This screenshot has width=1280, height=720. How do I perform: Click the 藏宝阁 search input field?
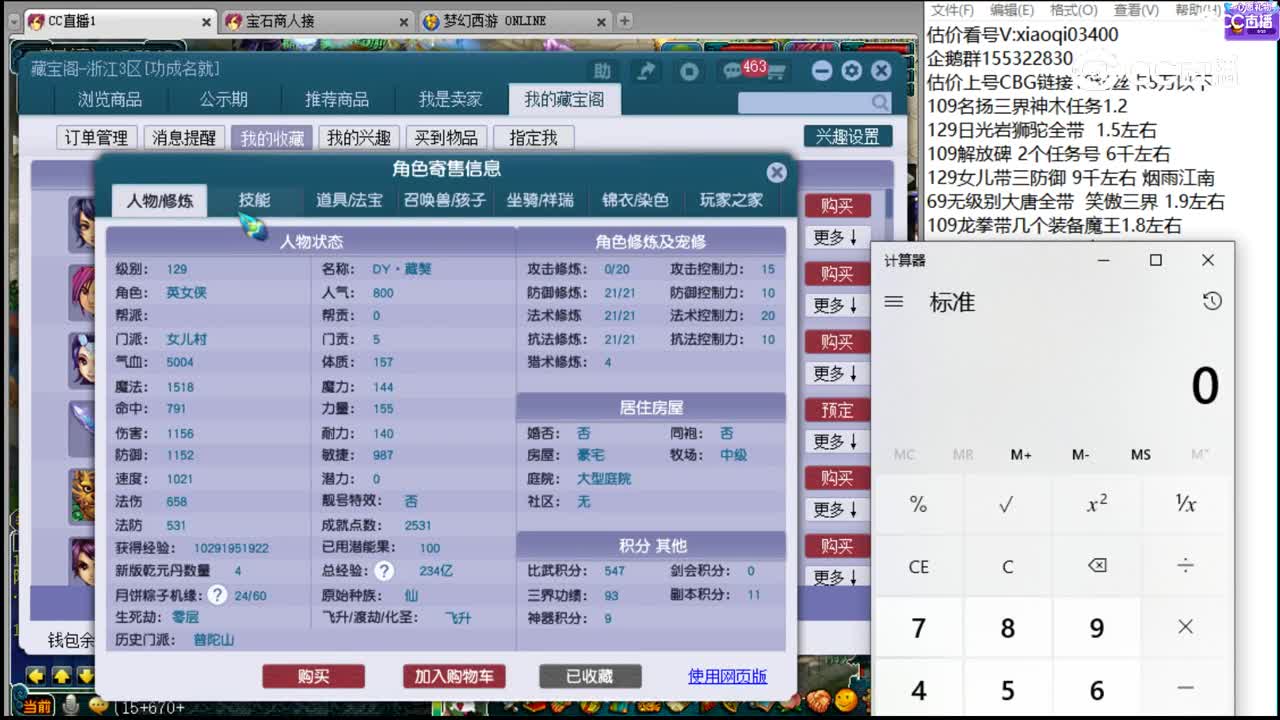(x=805, y=102)
